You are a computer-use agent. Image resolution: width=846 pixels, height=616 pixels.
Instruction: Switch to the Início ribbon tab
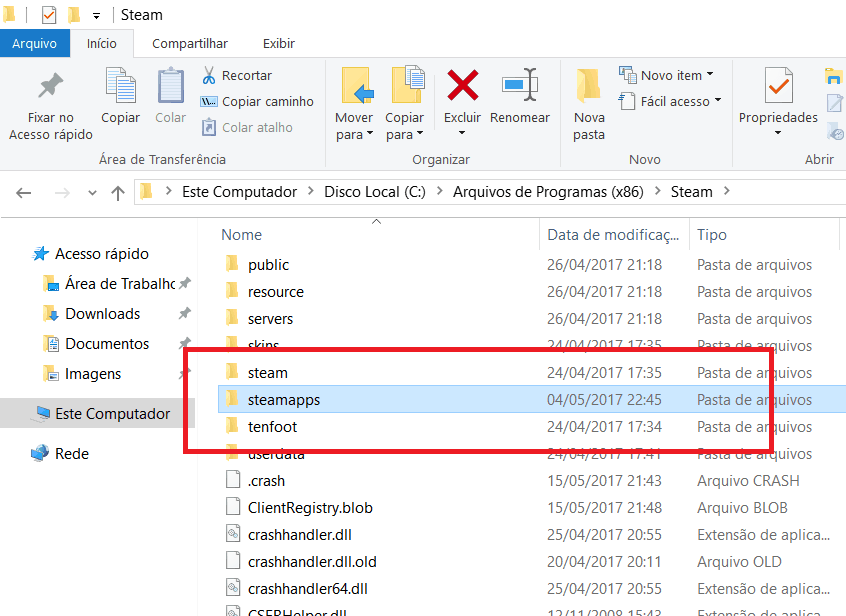click(101, 43)
